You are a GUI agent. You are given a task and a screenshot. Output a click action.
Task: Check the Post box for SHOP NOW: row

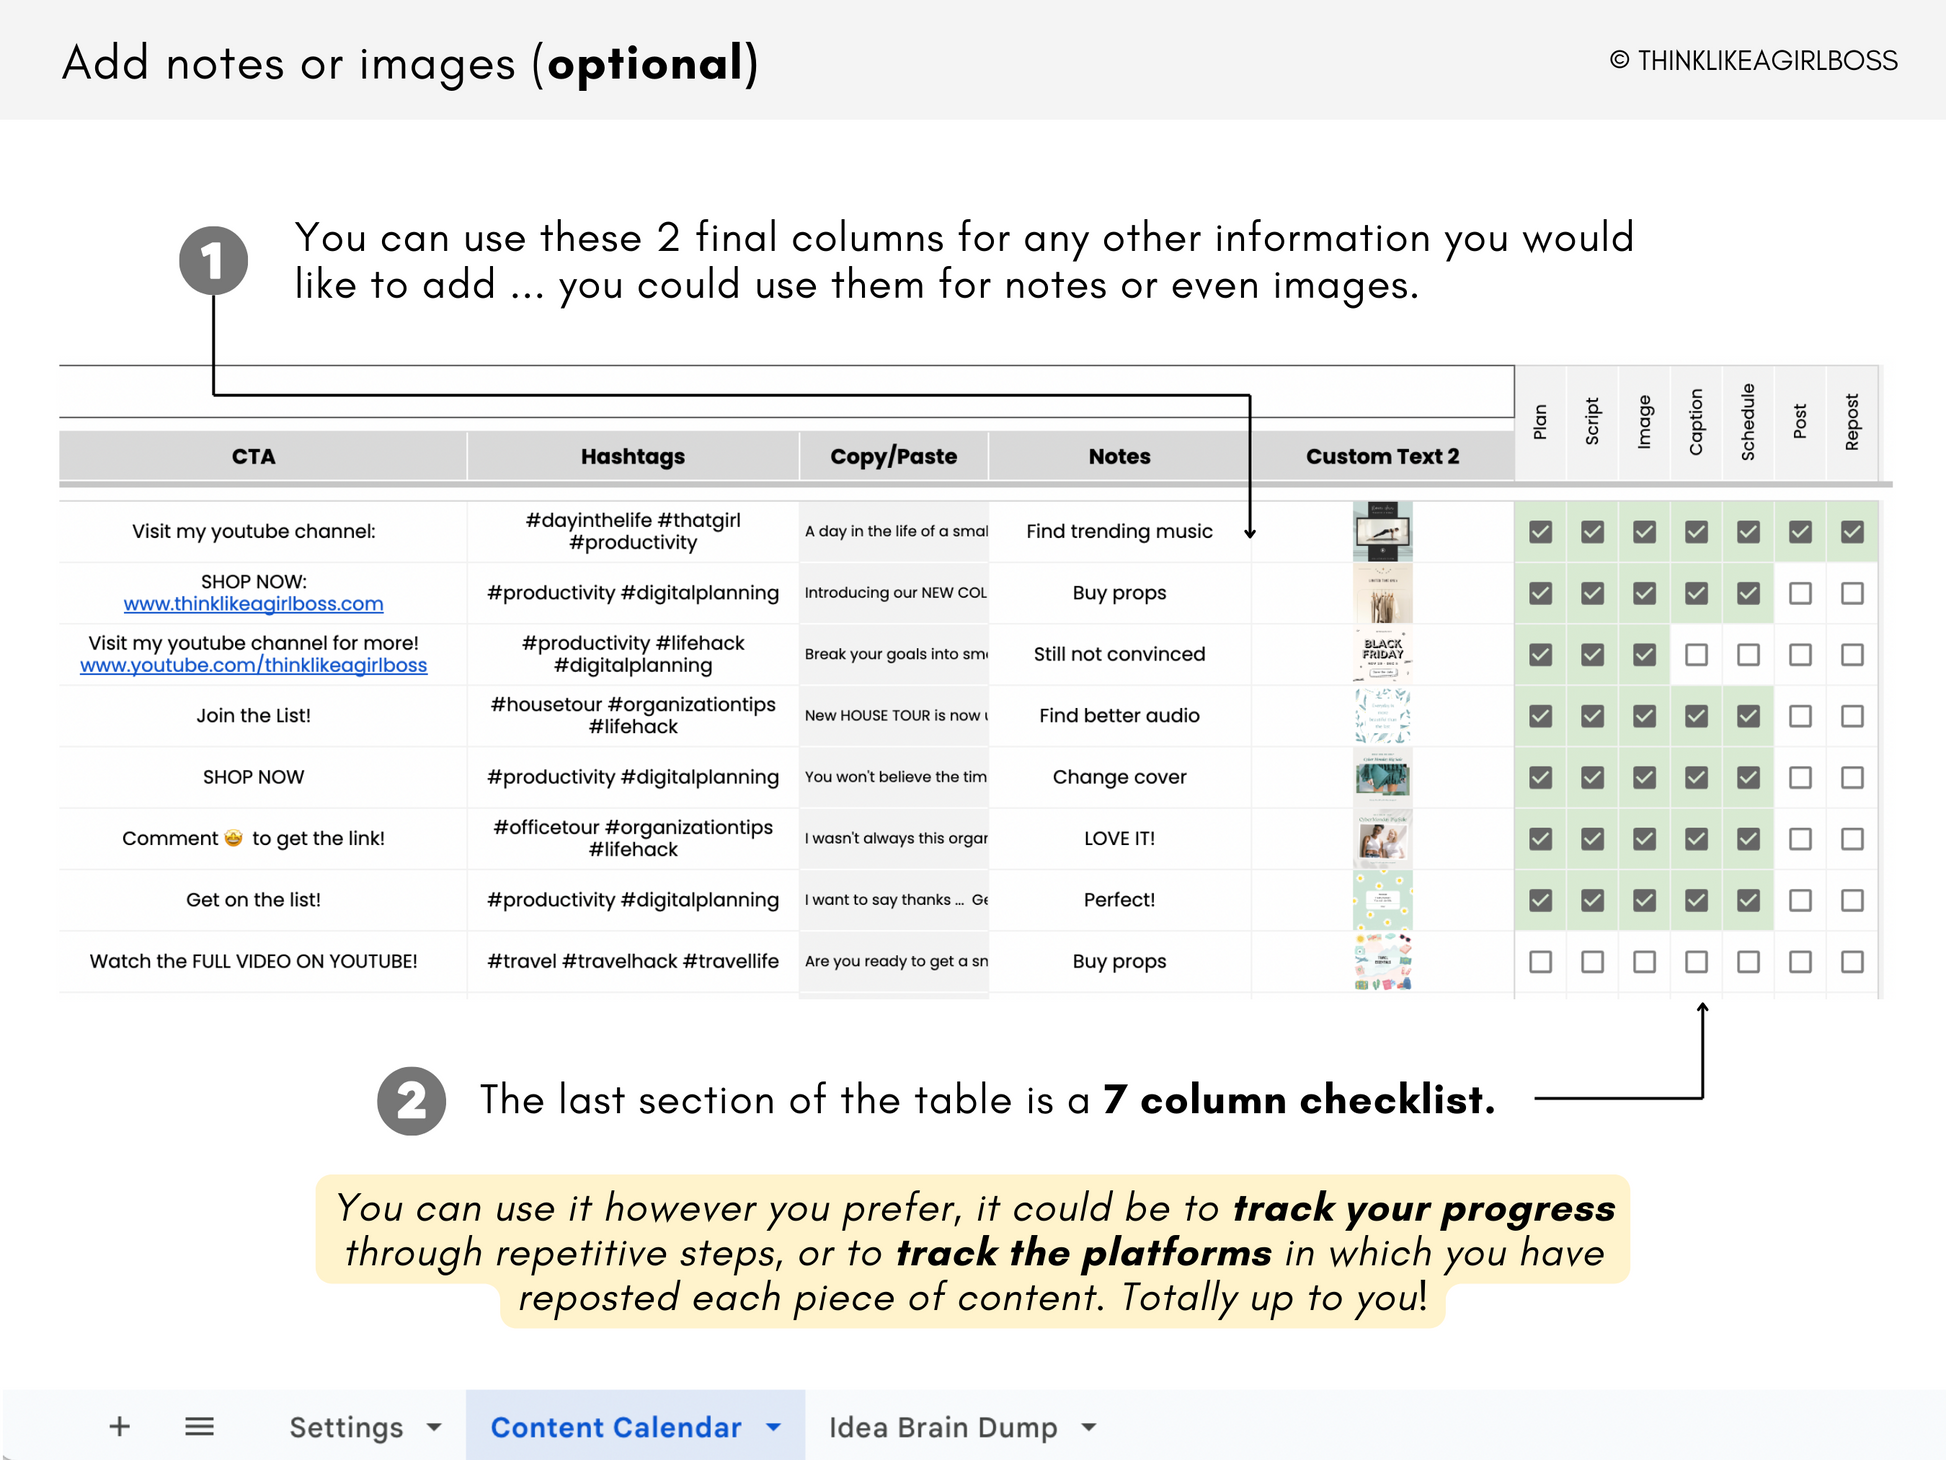[1800, 593]
